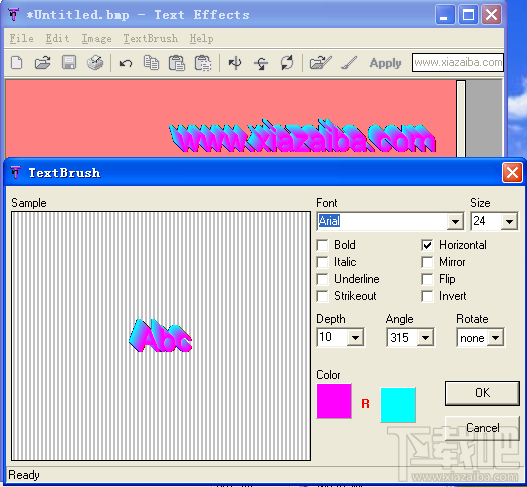Click the red R reverse colors icon
527x487 pixels.
point(365,403)
